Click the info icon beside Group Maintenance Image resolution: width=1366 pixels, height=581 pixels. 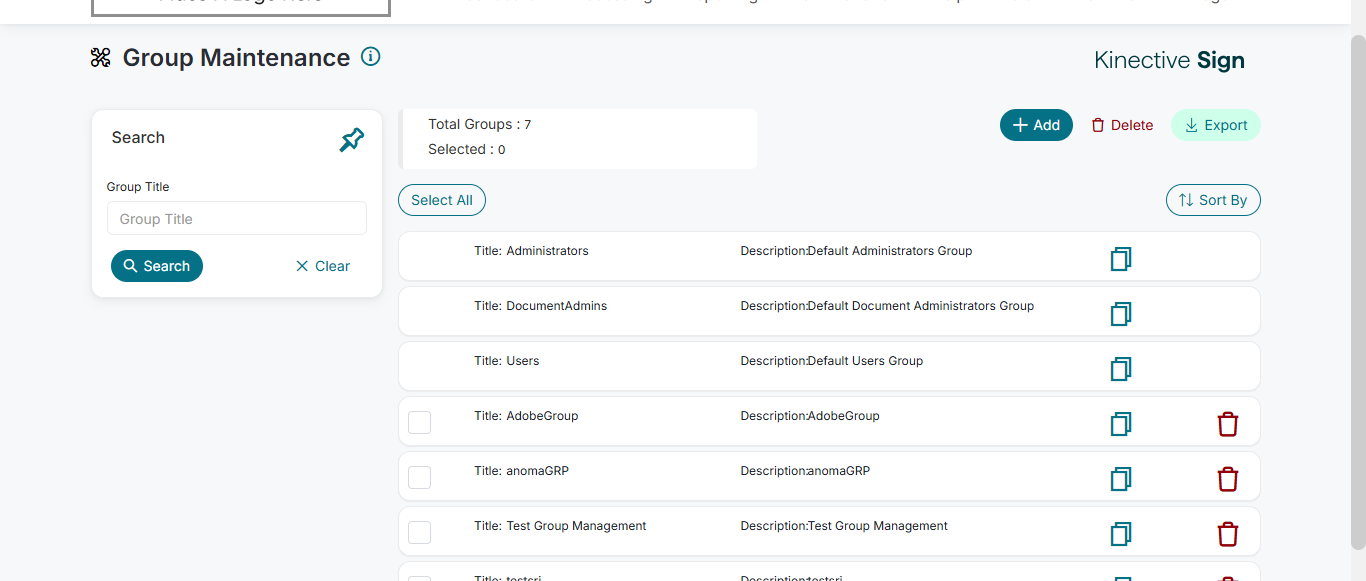pos(370,57)
